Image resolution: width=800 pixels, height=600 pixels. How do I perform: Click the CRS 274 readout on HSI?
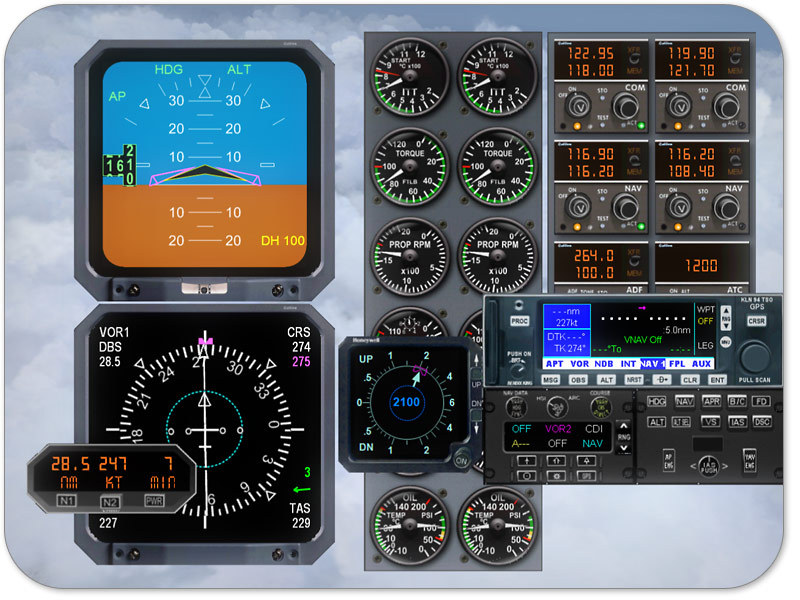[298, 339]
